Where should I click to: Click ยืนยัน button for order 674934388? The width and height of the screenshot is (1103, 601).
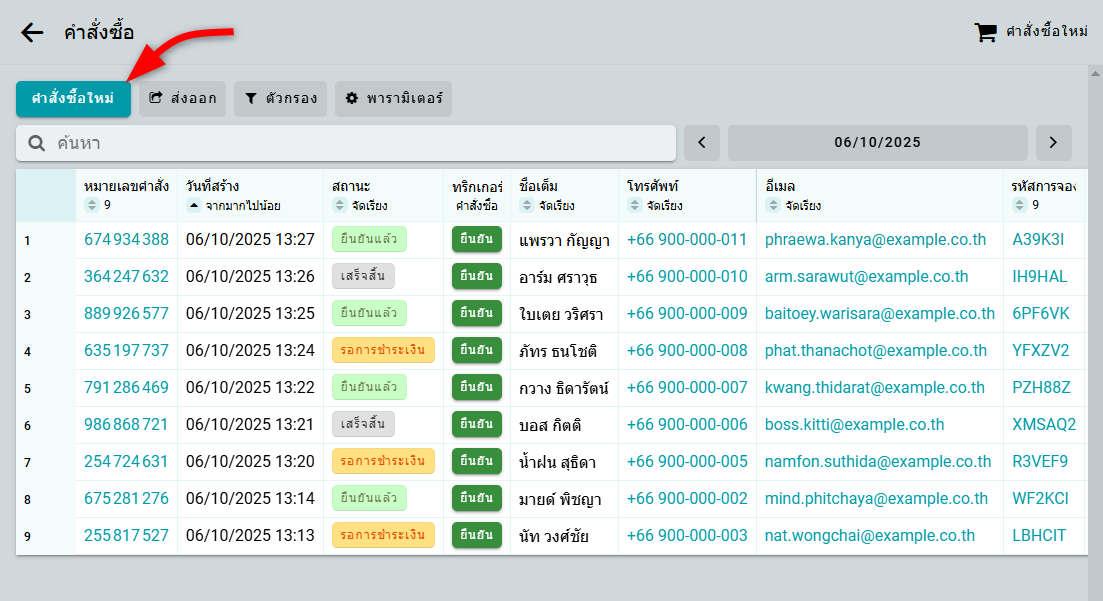(476, 240)
